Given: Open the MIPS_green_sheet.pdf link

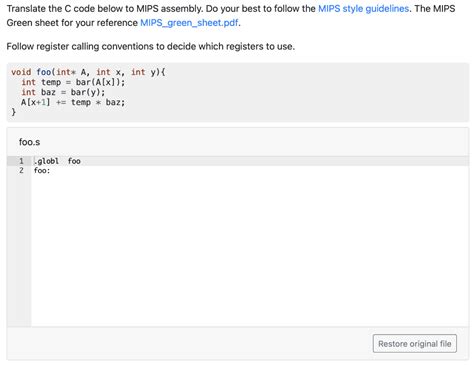Looking at the screenshot, I should click(x=189, y=23).
